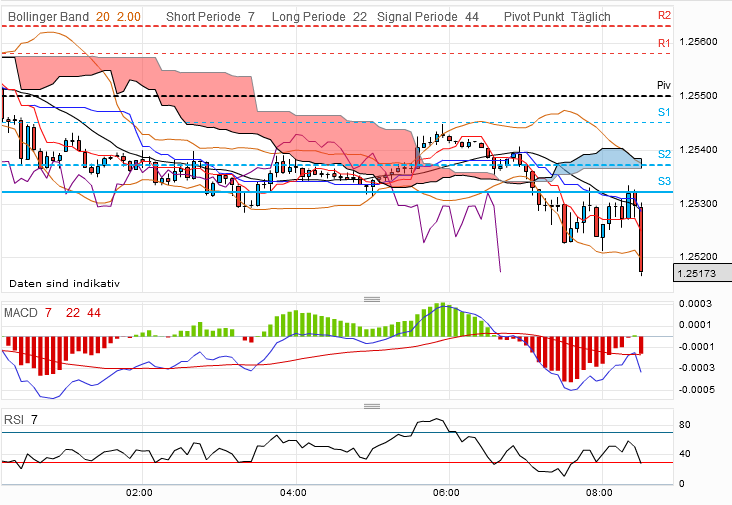
Task: Click the RSI panel title
Action: (x=14, y=420)
